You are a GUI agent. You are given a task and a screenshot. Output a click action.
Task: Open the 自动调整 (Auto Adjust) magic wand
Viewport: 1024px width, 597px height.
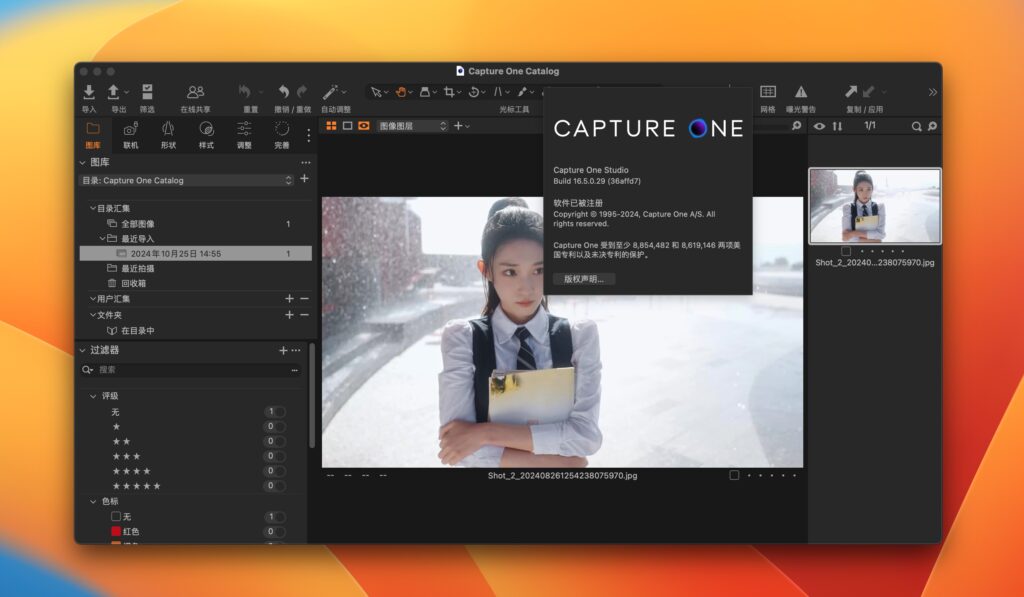pos(329,92)
